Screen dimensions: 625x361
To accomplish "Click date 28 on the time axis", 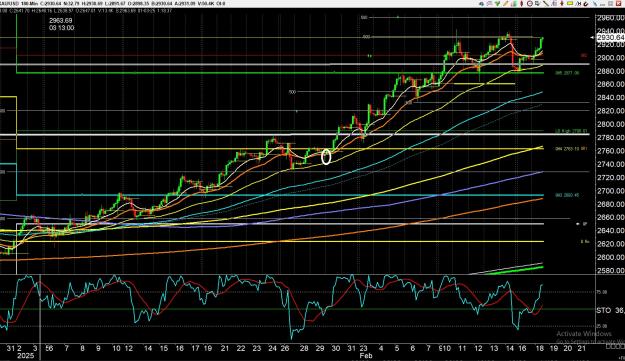I will pos(304,348).
